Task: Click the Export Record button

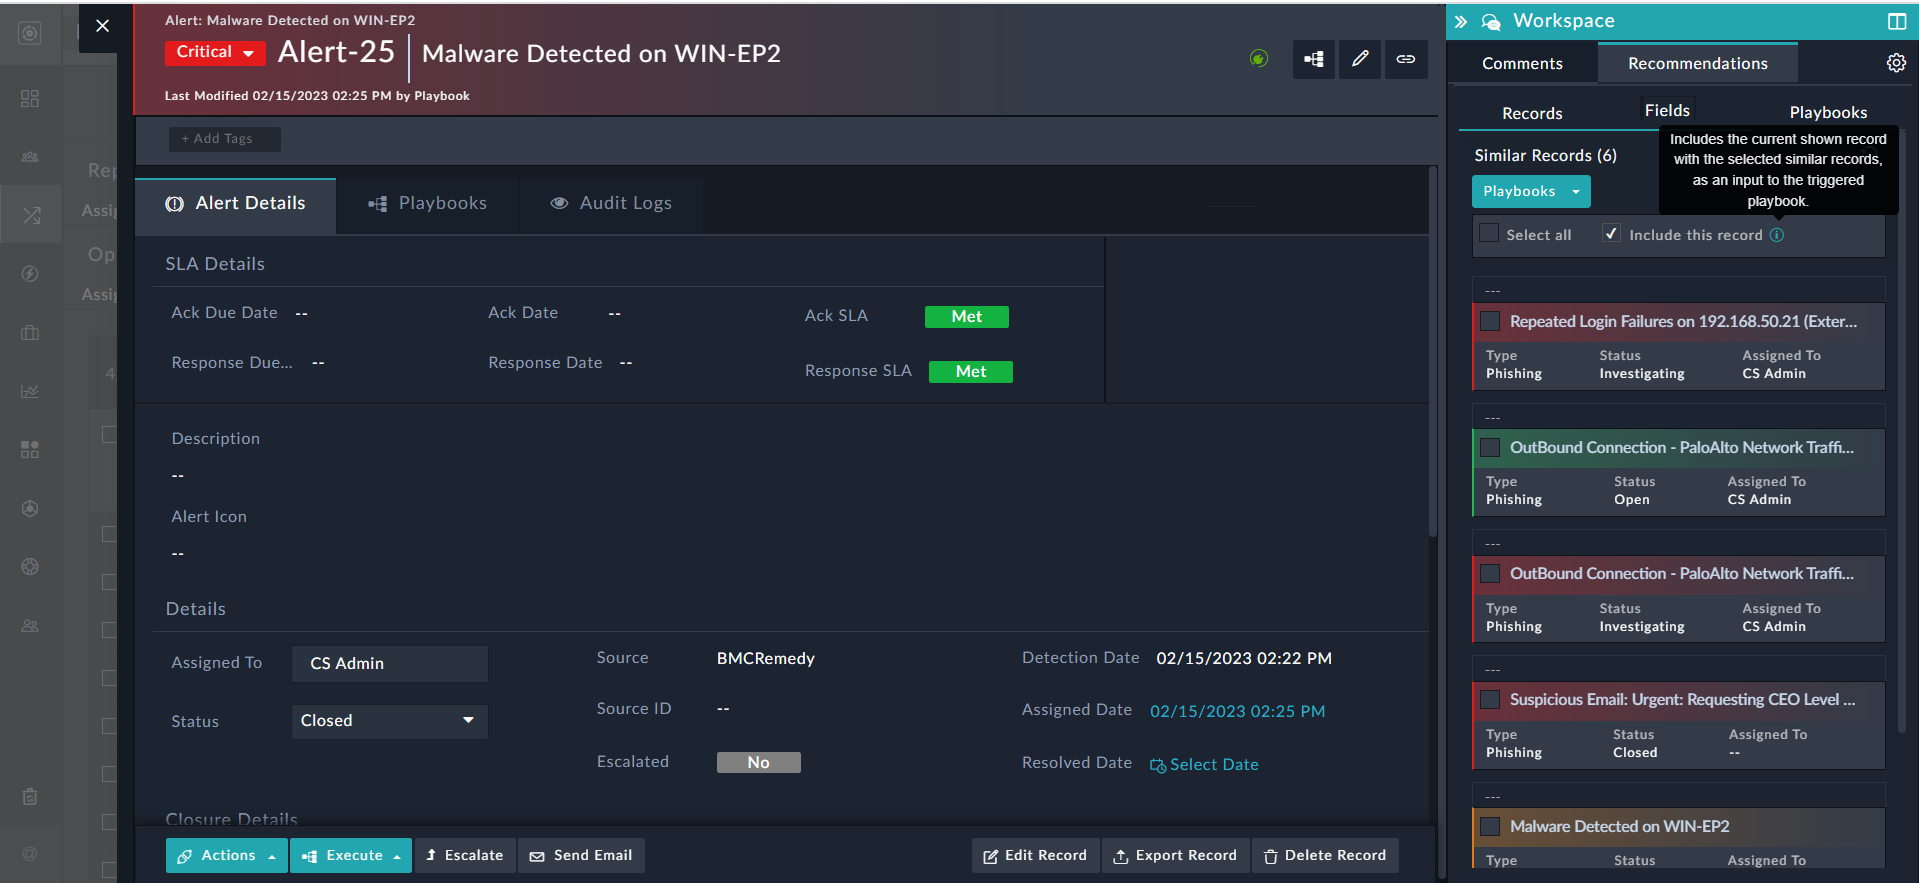Action: click(1175, 856)
